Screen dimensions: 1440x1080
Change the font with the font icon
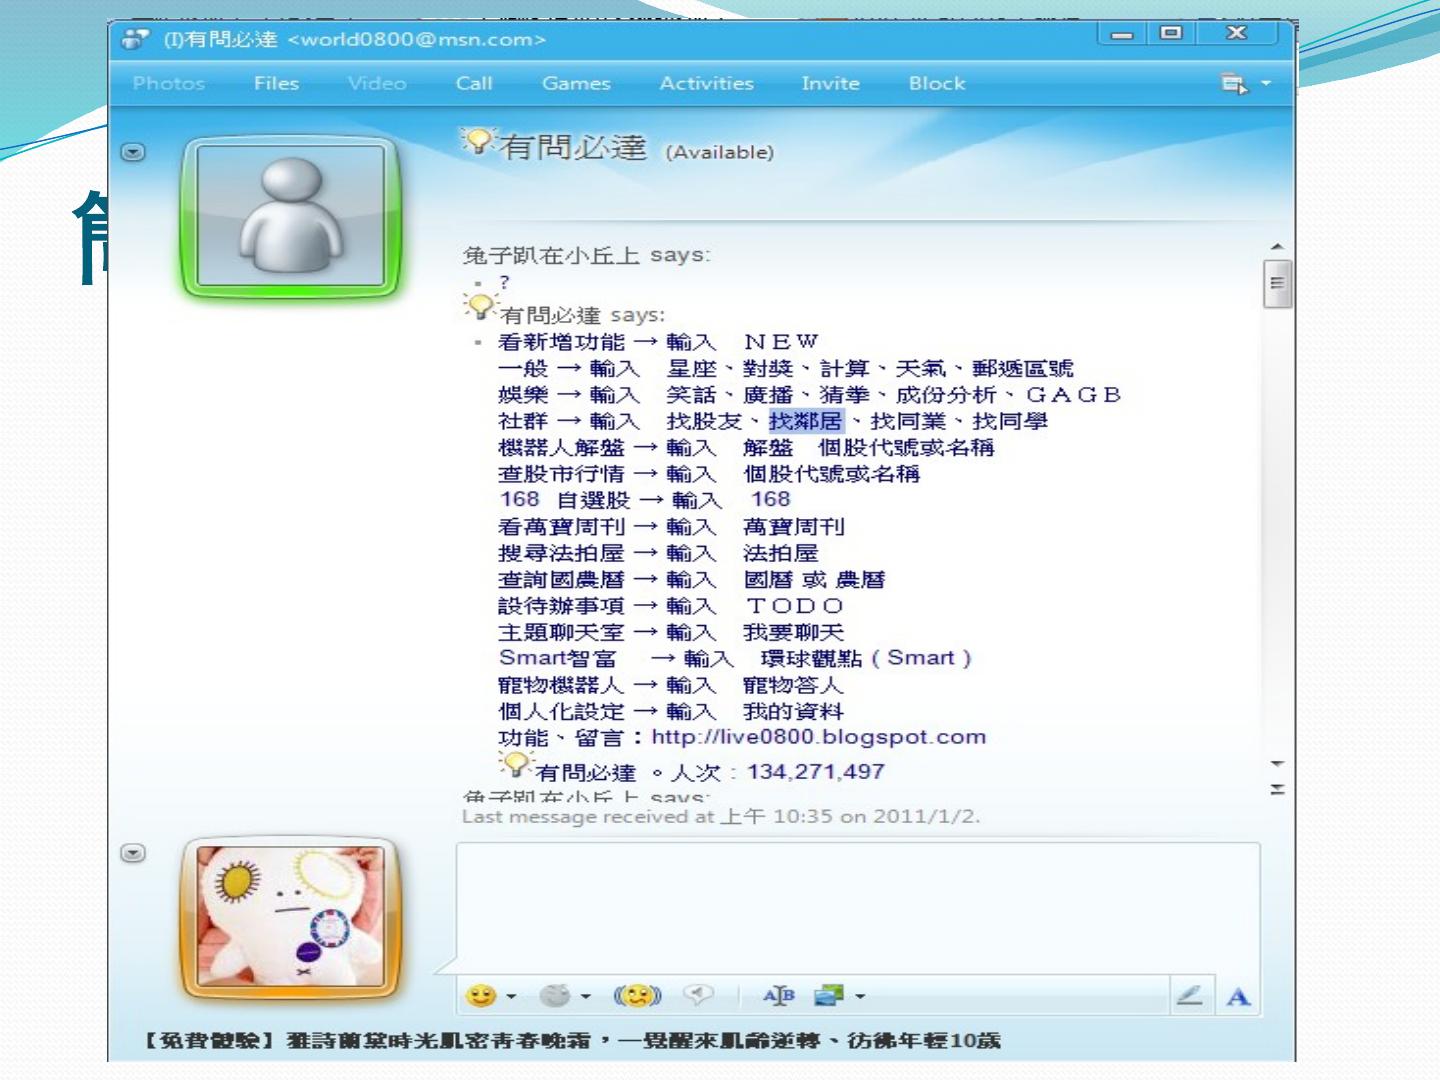pyautogui.click(x=778, y=996)
